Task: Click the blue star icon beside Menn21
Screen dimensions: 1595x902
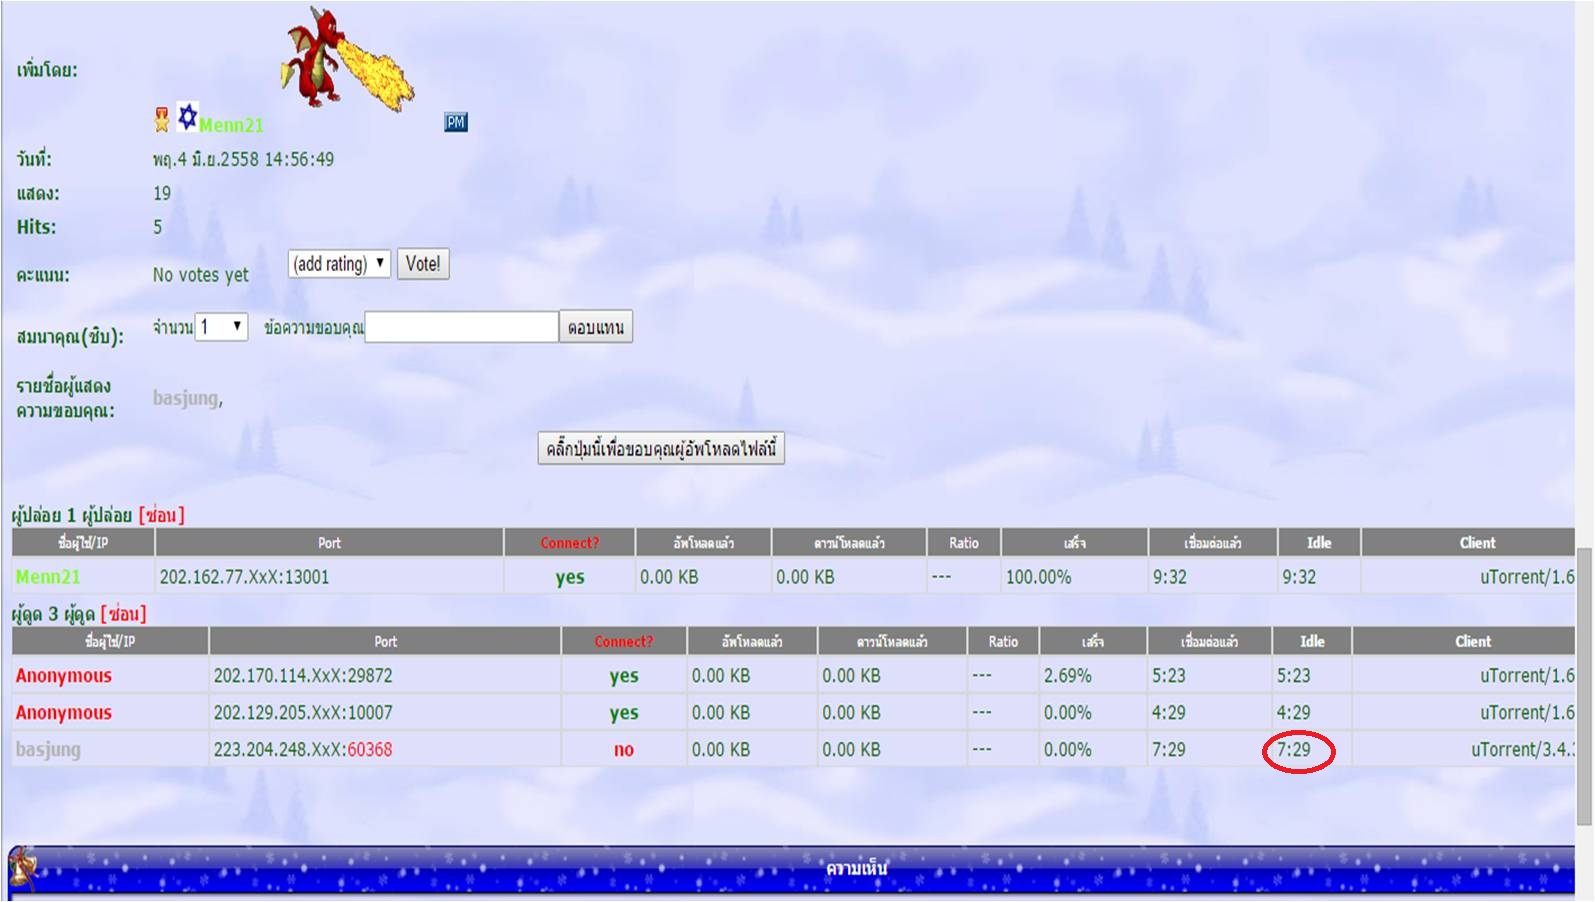Action: (187, 117)
